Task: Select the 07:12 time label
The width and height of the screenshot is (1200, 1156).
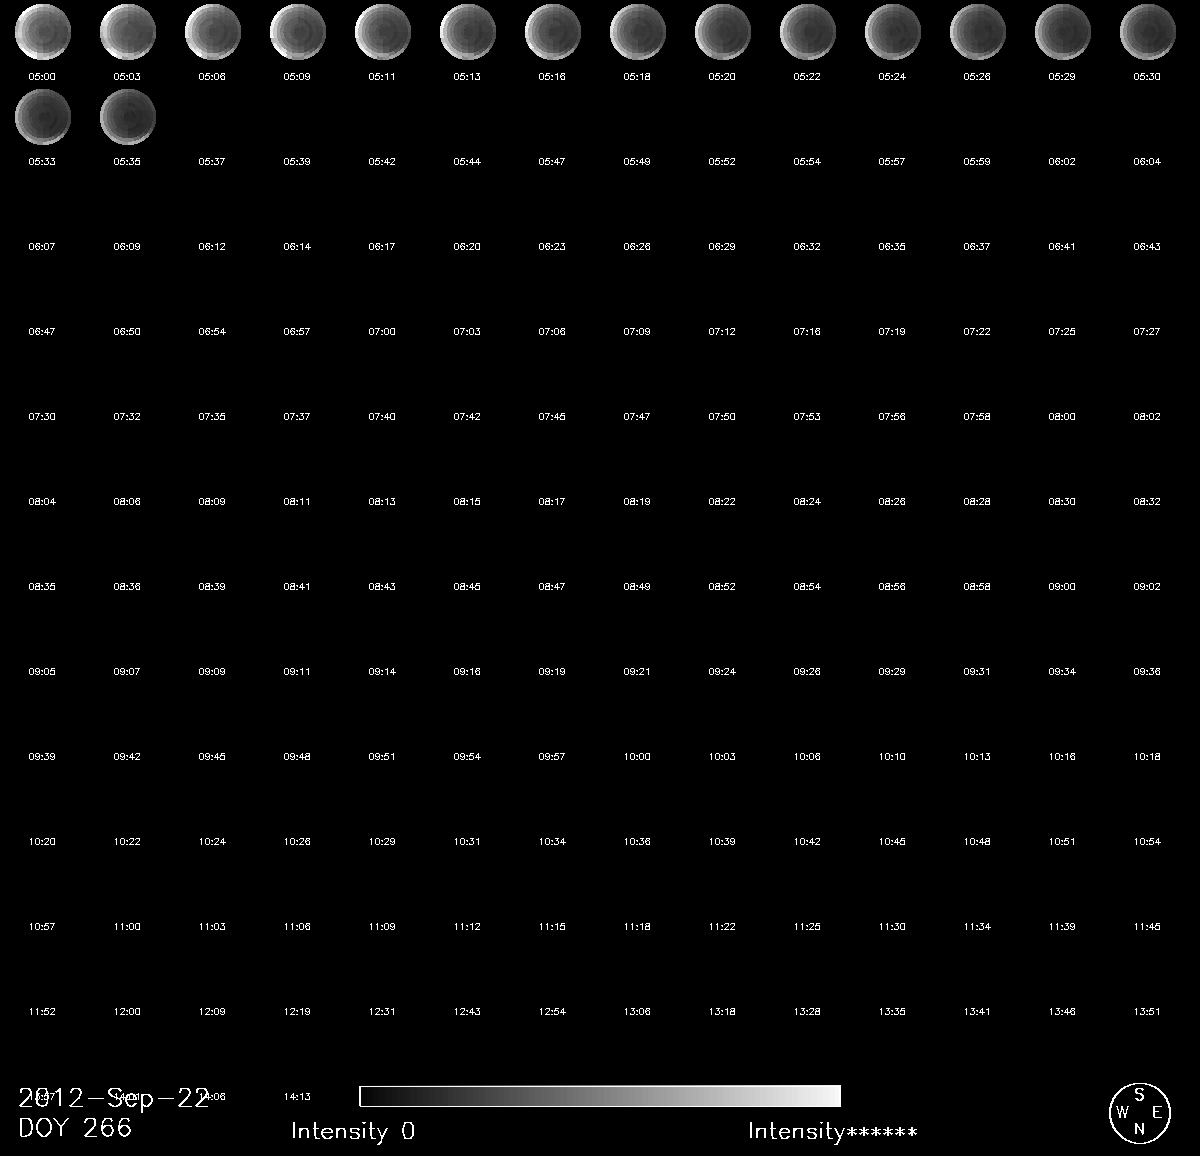Action: point(722,331)
